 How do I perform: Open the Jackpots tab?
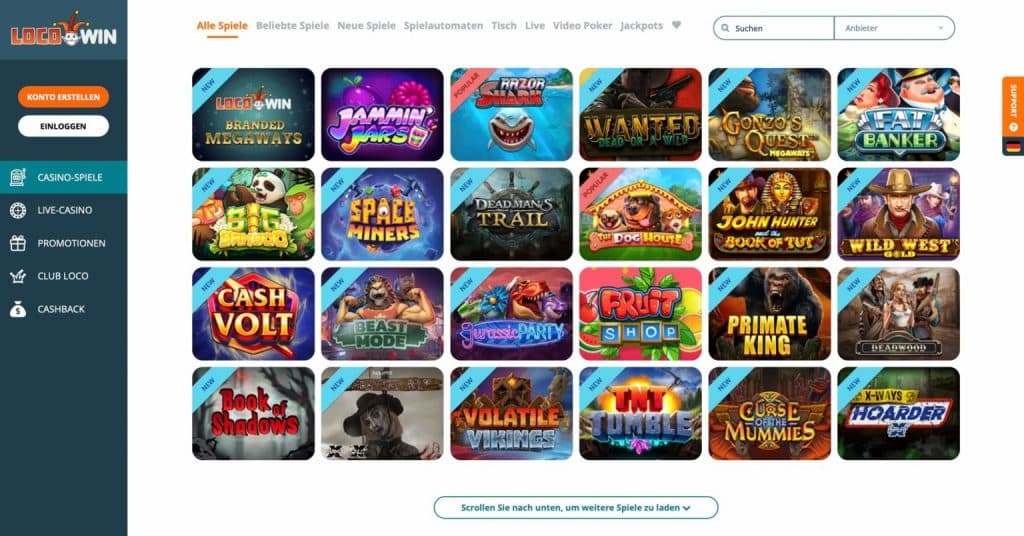[x=641, y=25]
